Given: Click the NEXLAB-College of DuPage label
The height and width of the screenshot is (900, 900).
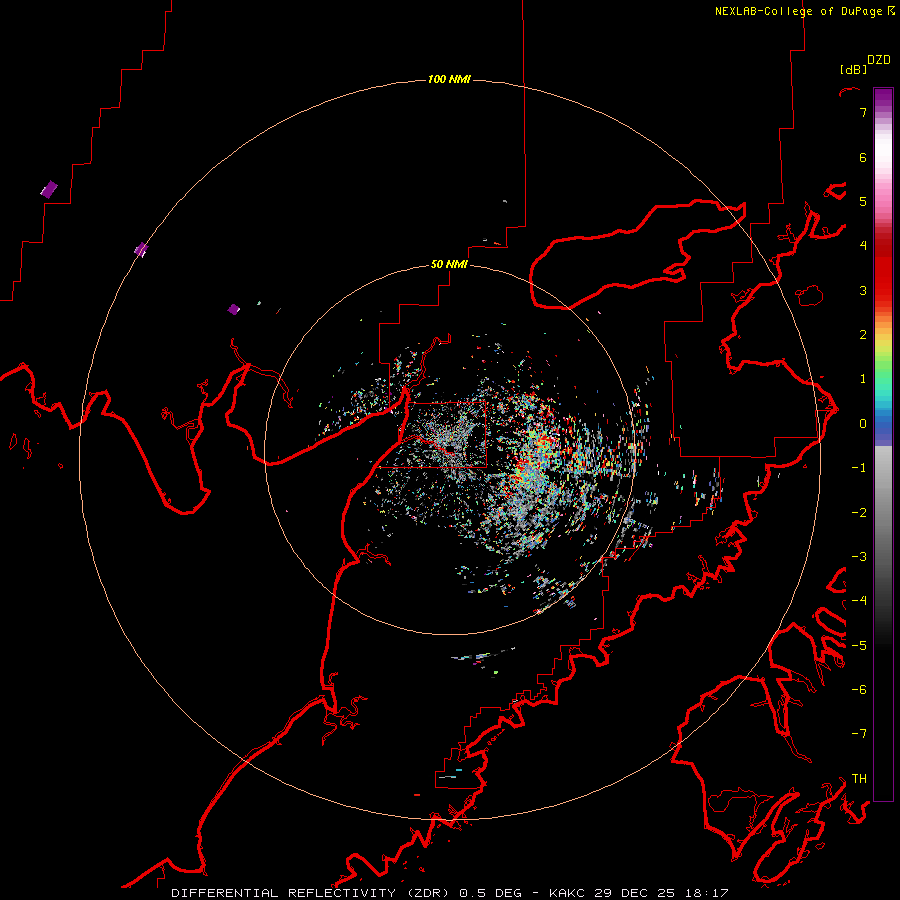Looking at the screenshot, I should click(798, 11).
